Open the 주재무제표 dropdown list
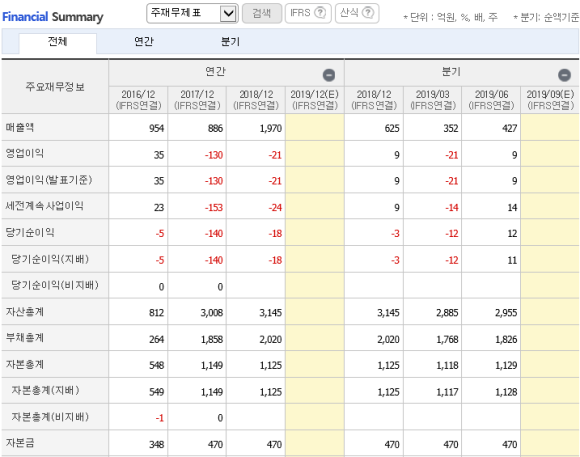 [192, 14]
